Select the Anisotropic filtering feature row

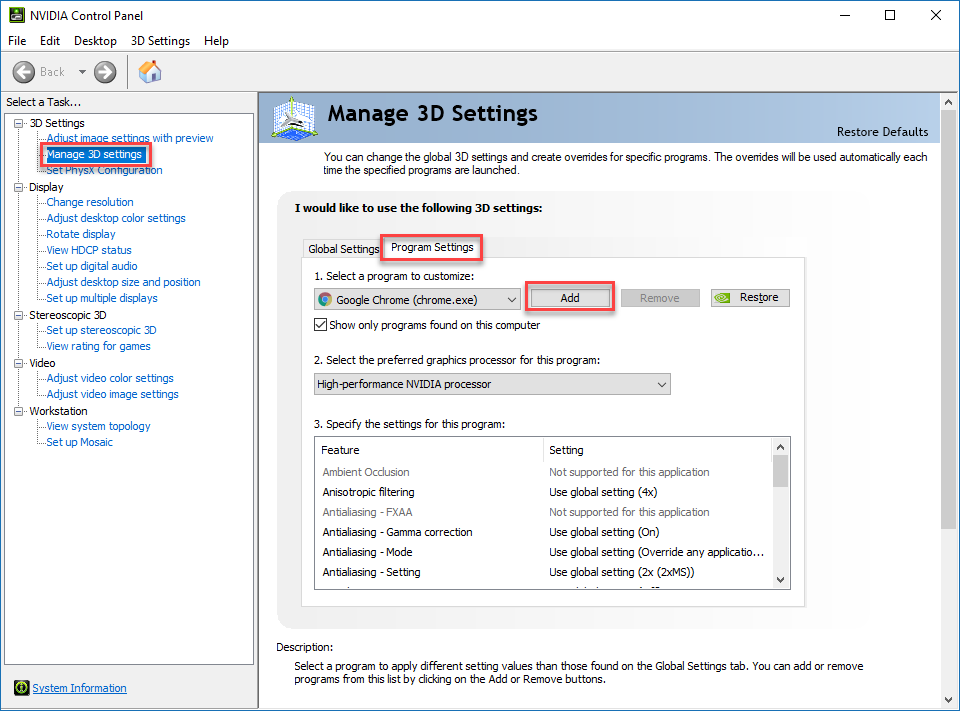[x=543, y=492]
